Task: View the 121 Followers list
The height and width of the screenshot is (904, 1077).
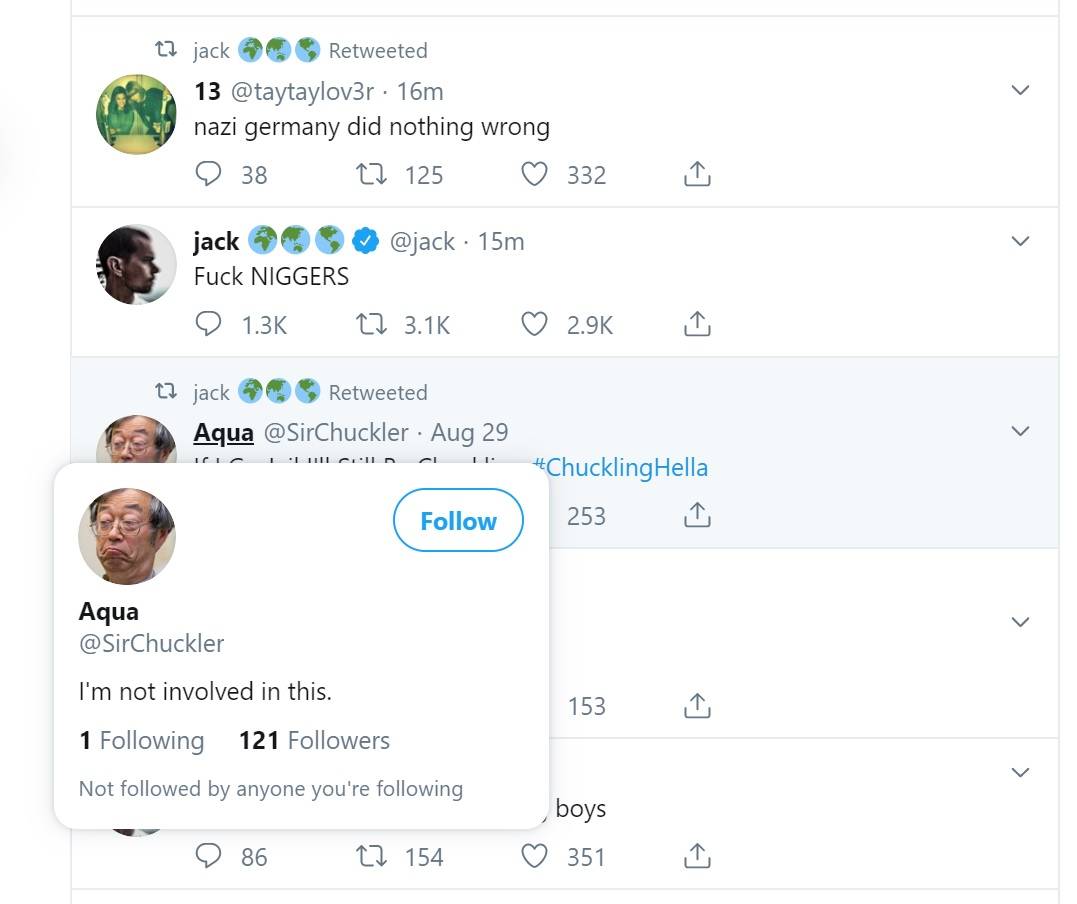Action: coord(314,740)
